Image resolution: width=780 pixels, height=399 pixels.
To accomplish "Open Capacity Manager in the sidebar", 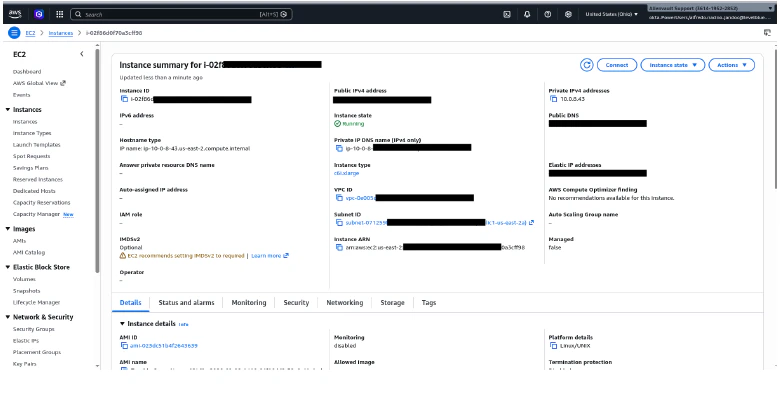I will point(36,214).
